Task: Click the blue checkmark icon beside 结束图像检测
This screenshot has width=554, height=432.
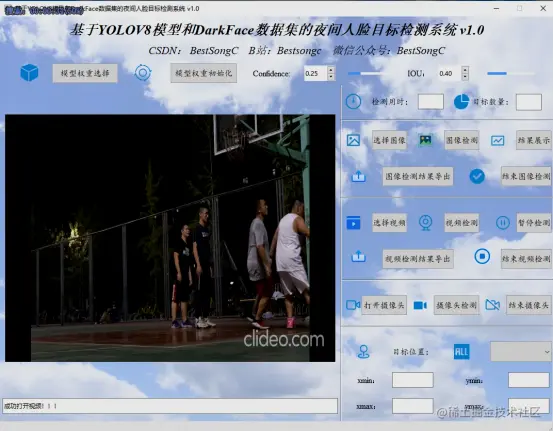Action: click(477, 176)
